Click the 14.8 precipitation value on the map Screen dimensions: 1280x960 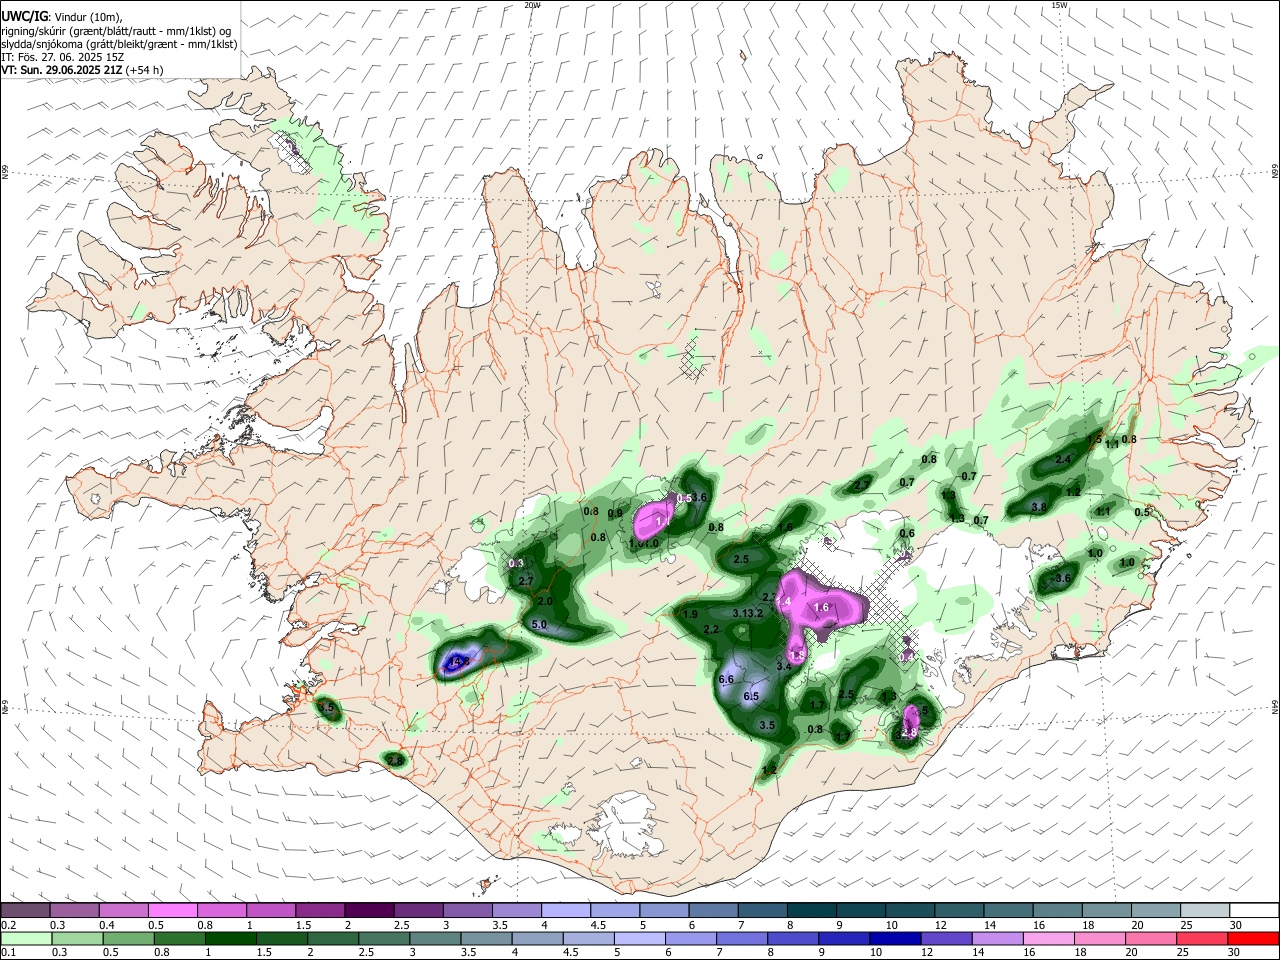pos(458,662)
